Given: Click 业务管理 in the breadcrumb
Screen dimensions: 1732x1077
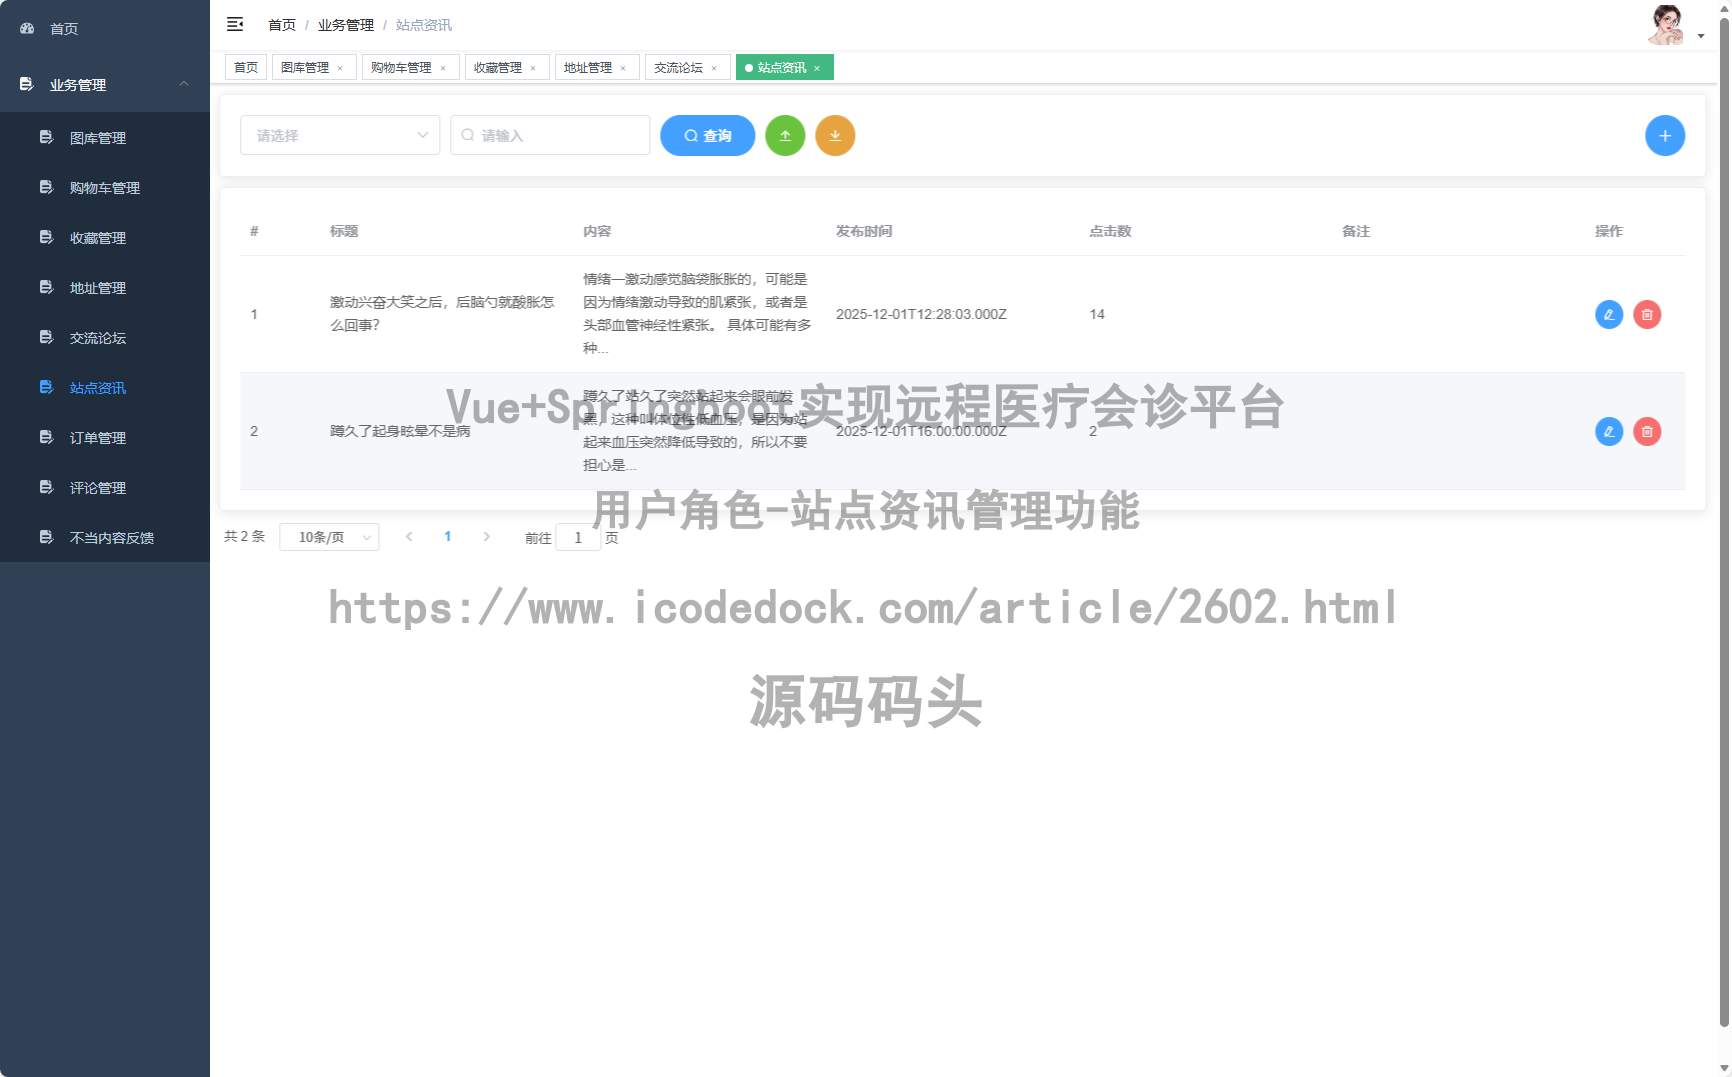Looking at the screenshot, I should click(344, 24).
